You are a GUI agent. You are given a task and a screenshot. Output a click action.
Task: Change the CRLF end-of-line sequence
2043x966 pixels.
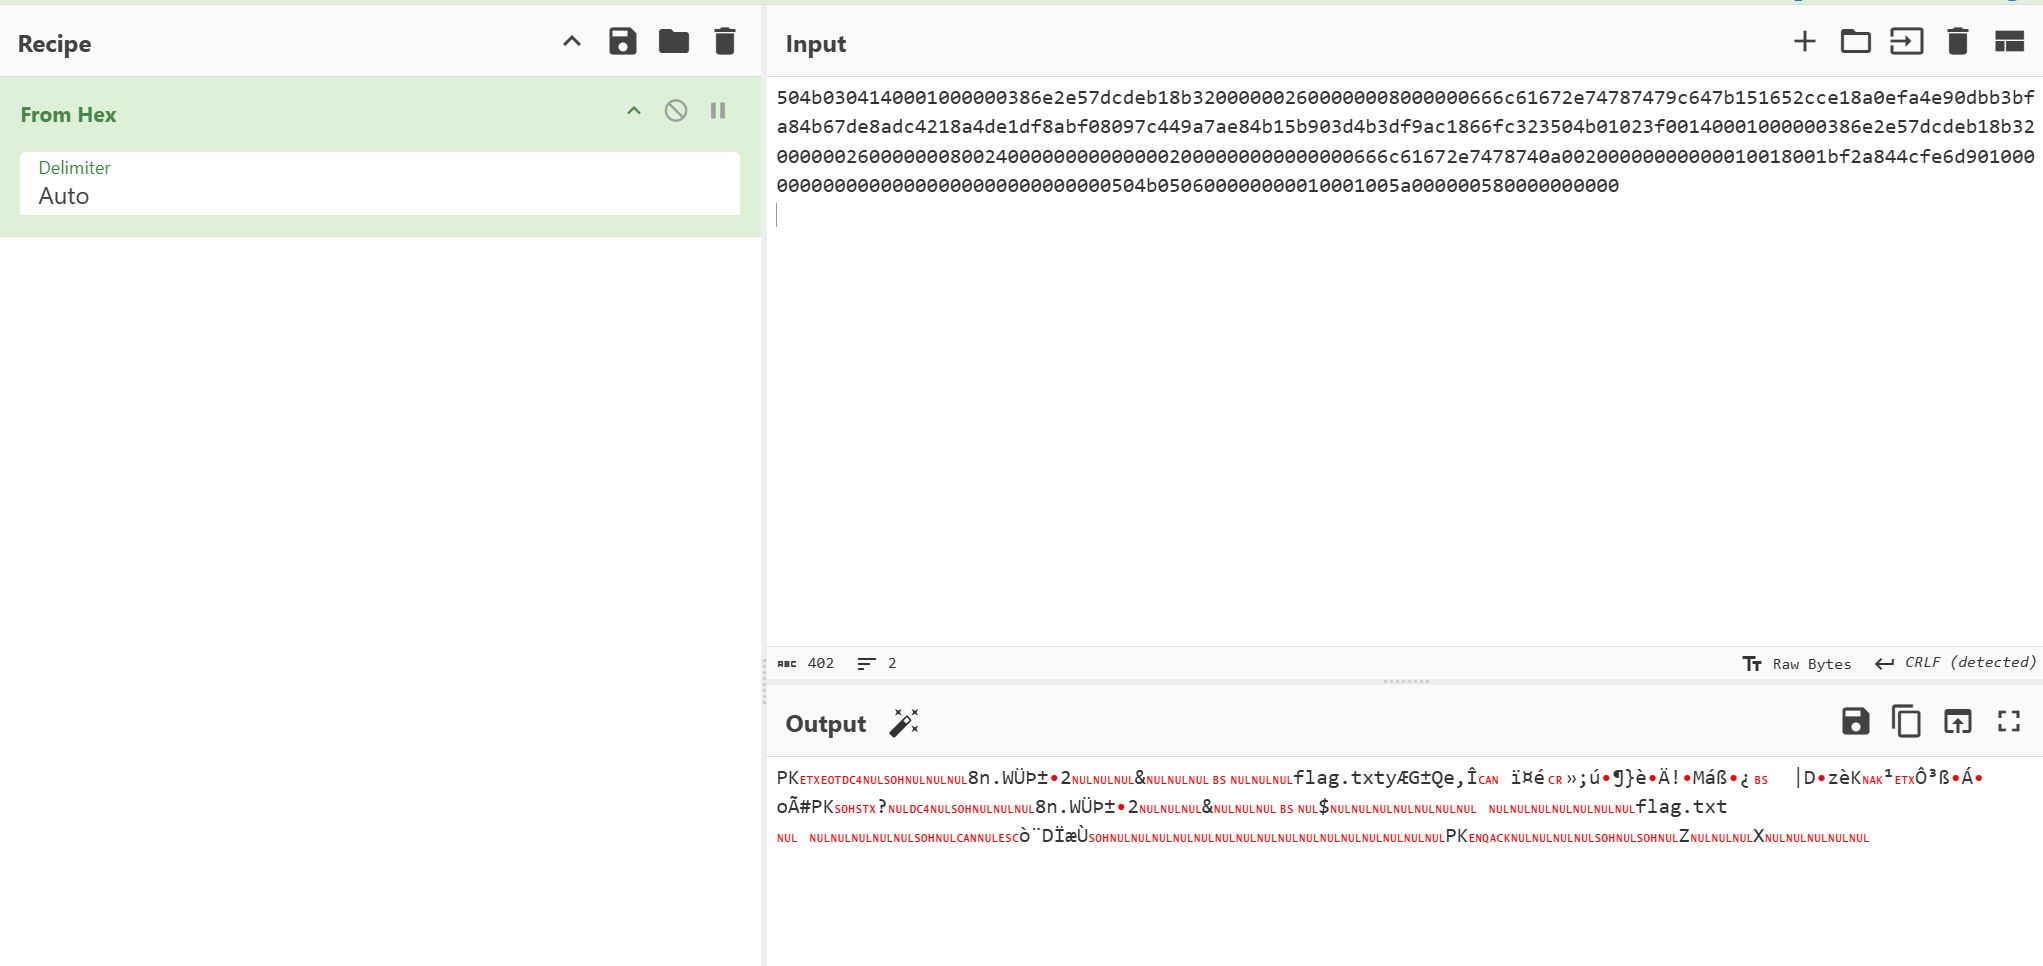1955,663
